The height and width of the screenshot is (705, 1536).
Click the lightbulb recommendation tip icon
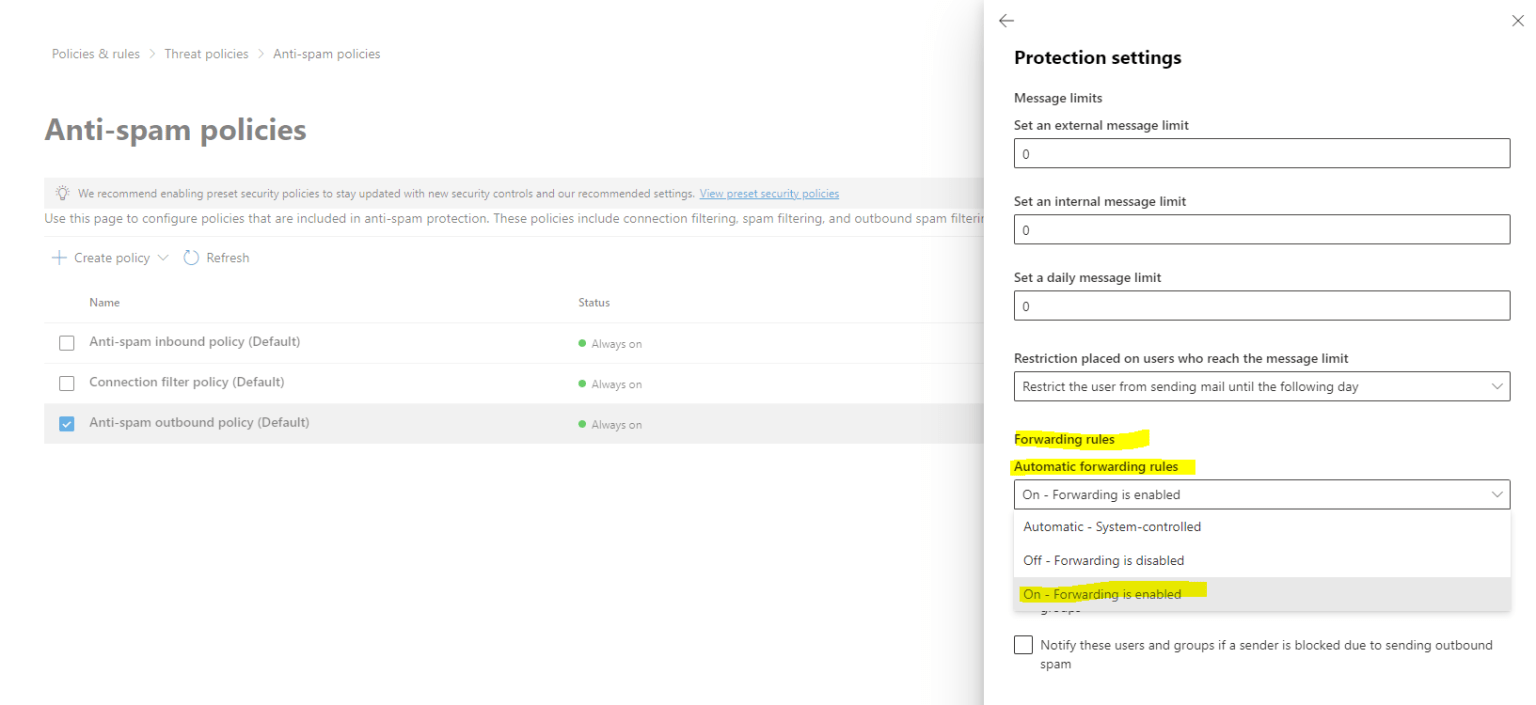(x=62, y=192)
